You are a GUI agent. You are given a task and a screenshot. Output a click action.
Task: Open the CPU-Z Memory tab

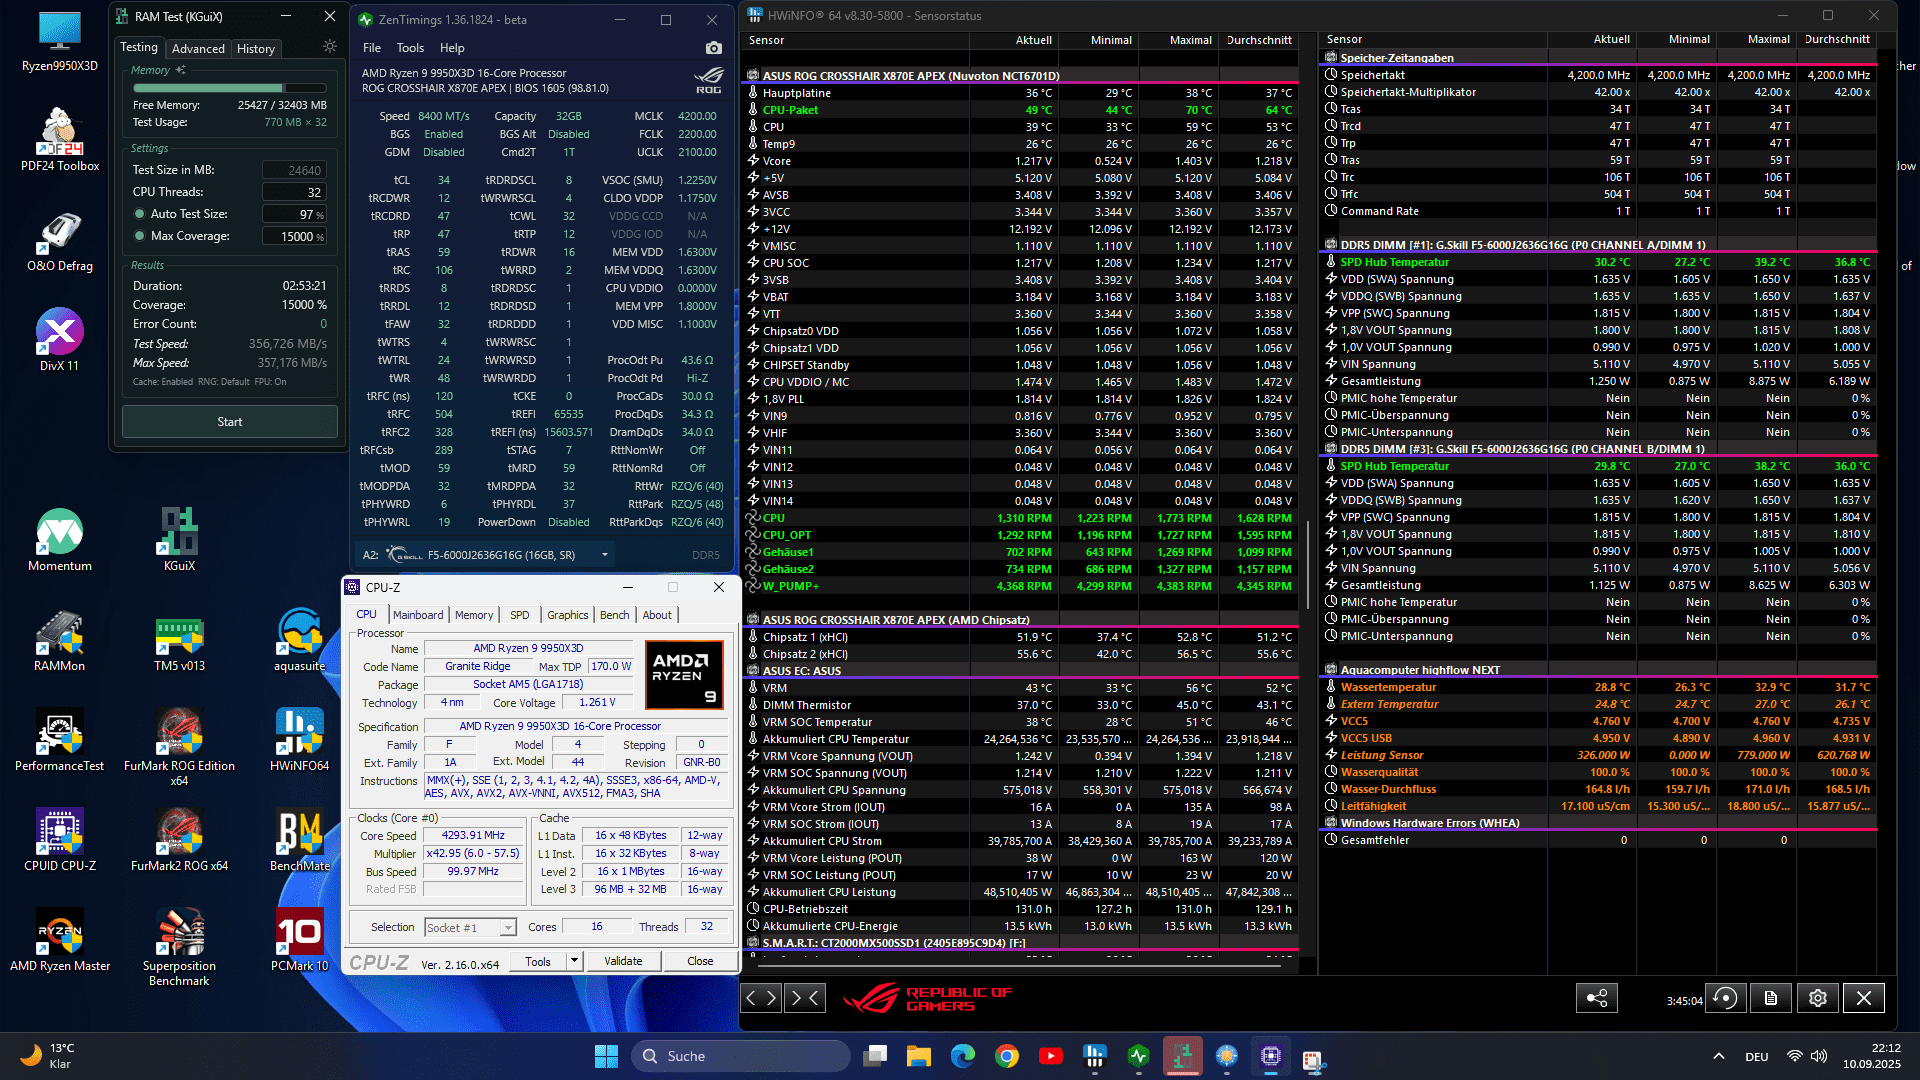point(474,615)
